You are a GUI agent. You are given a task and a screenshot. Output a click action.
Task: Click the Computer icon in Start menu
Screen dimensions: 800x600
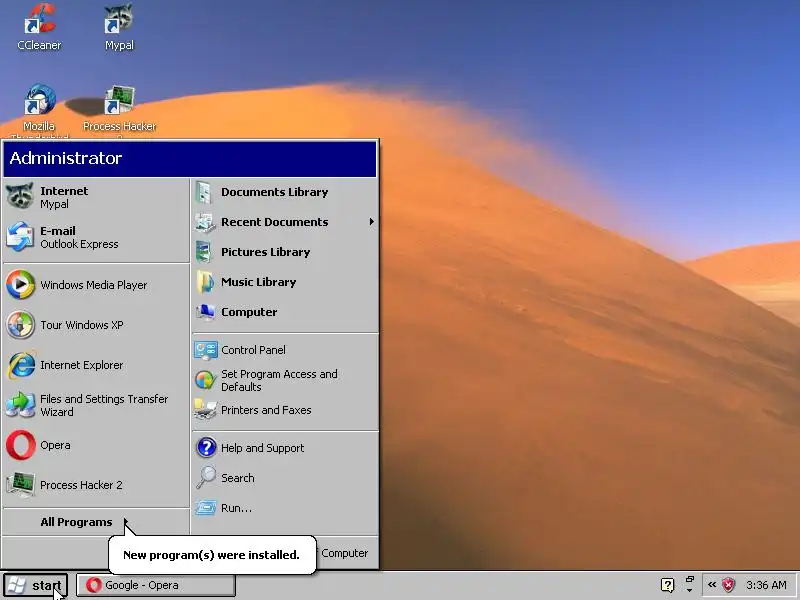pos(205,312)
